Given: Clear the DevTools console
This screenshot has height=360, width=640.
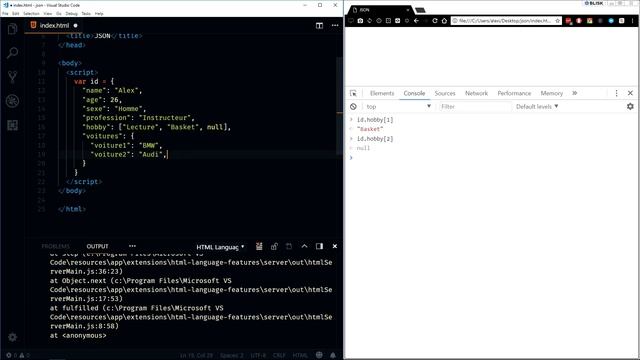Looking at the screenshot, I should (353, 107).
